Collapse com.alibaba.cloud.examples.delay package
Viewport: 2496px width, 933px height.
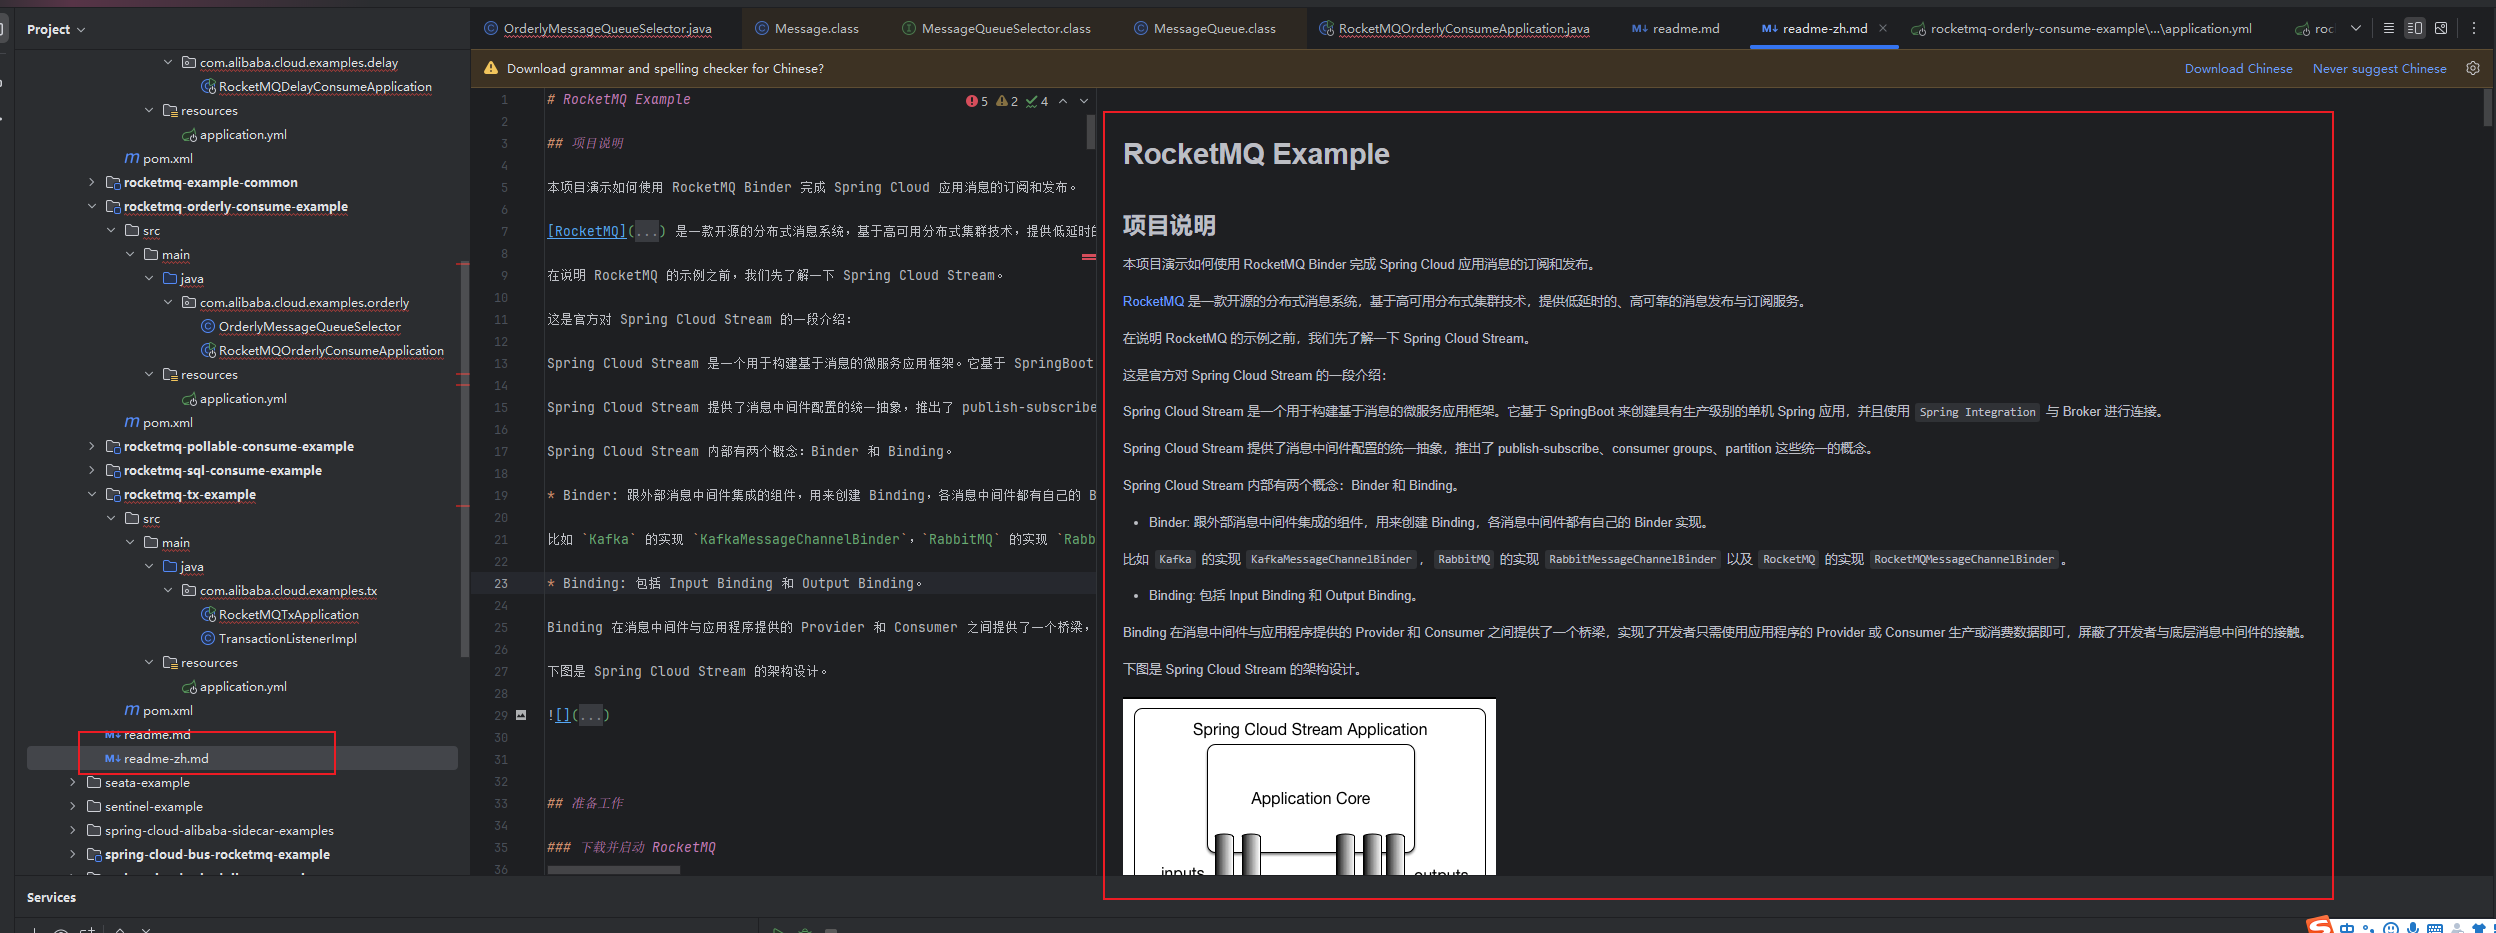pos(168,62)
